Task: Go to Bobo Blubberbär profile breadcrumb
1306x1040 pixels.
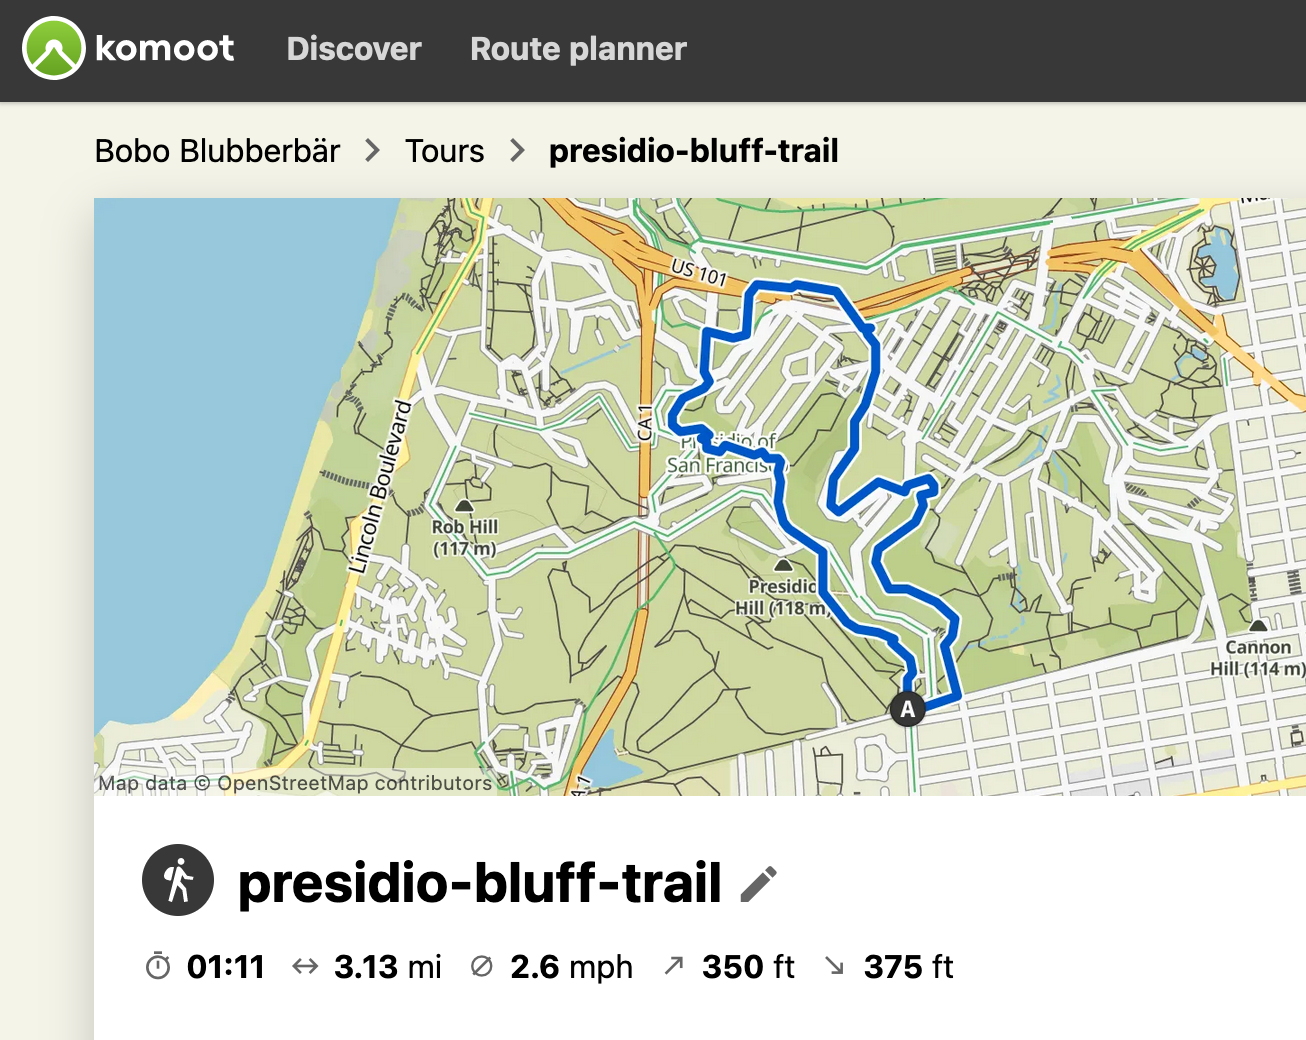Action: pos(217,151)
